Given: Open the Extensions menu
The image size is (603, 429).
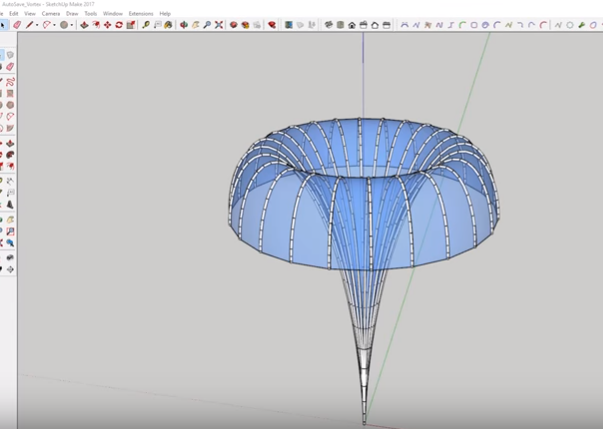Looking at the screenshot, I should (140, 14).
